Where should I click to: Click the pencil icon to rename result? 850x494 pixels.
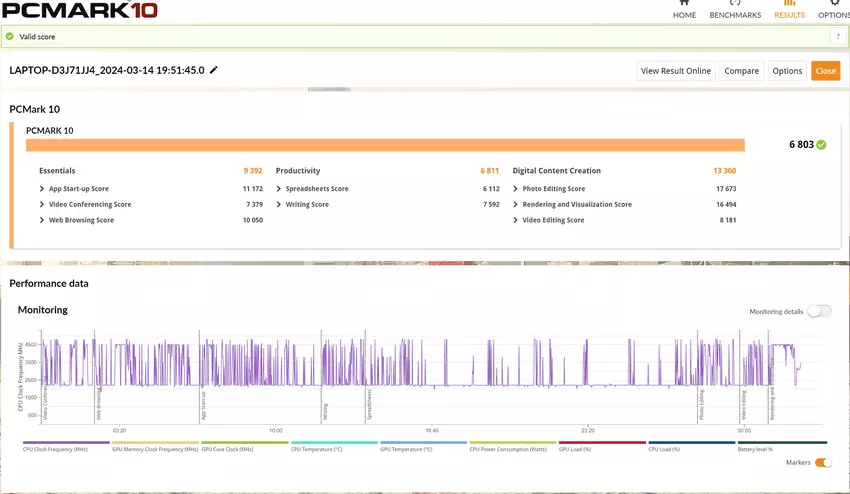214,70
